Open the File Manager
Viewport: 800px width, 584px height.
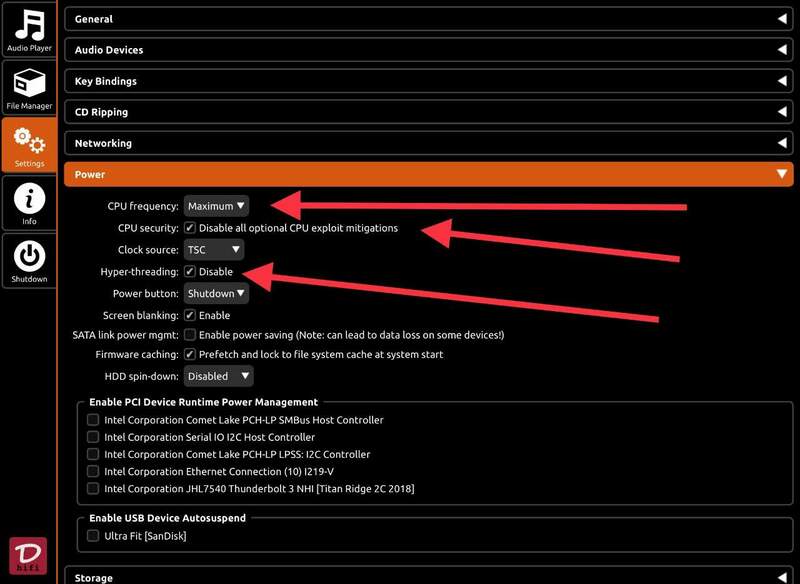29,88
